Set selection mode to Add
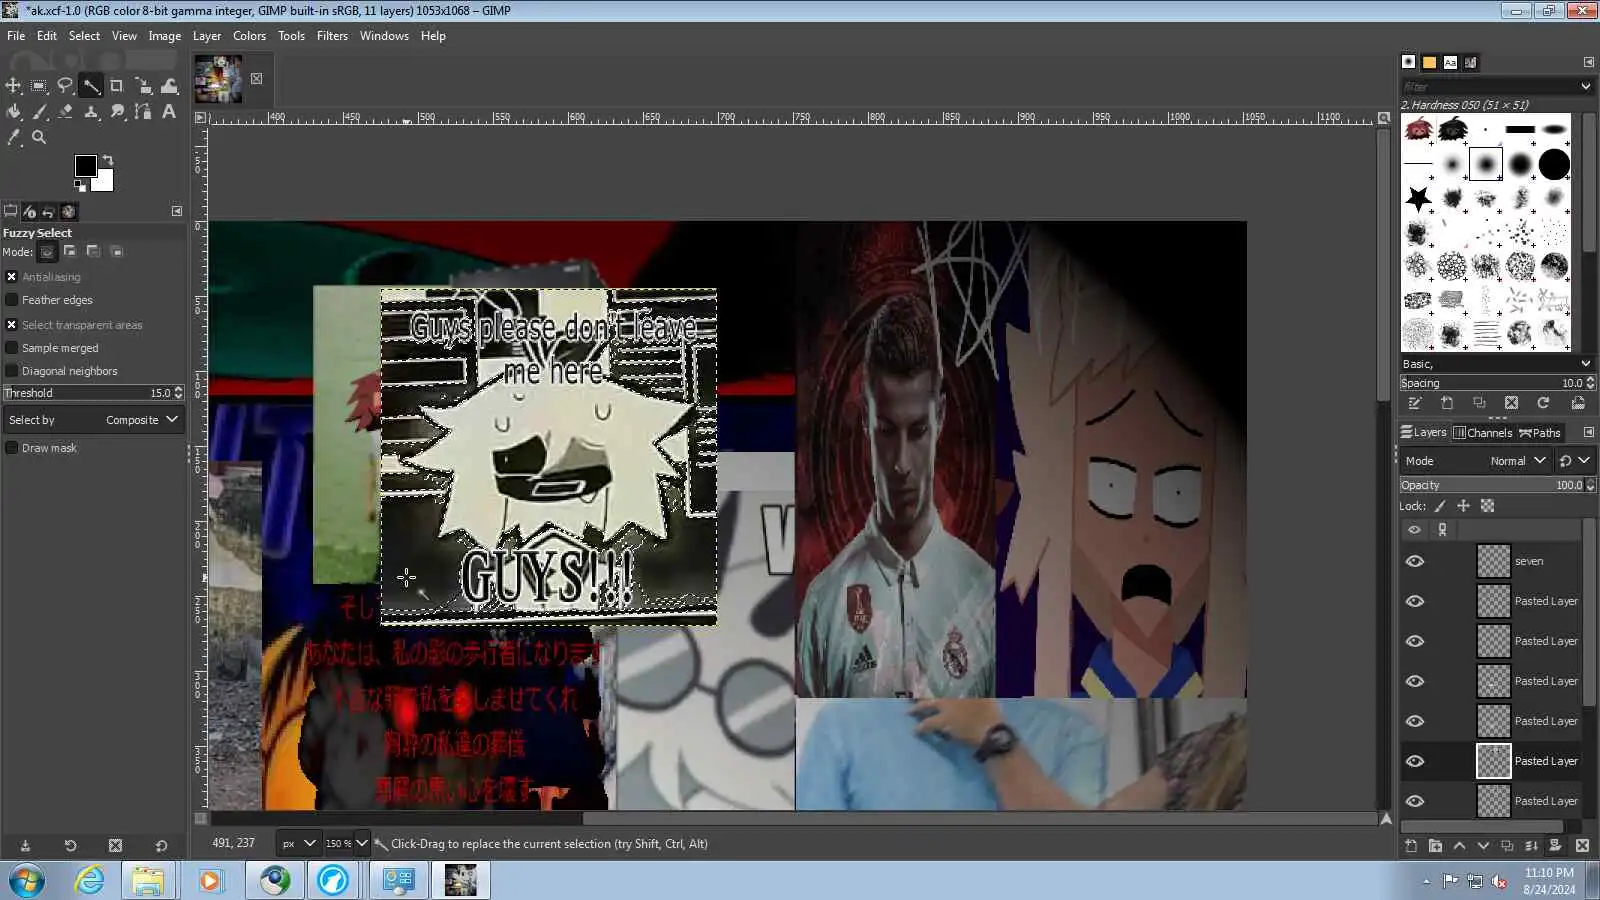1600x900 pixels. (x=70, y=252)
